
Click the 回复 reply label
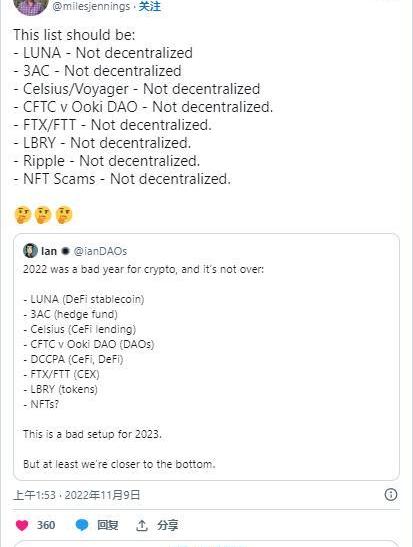tap(107, 525)
